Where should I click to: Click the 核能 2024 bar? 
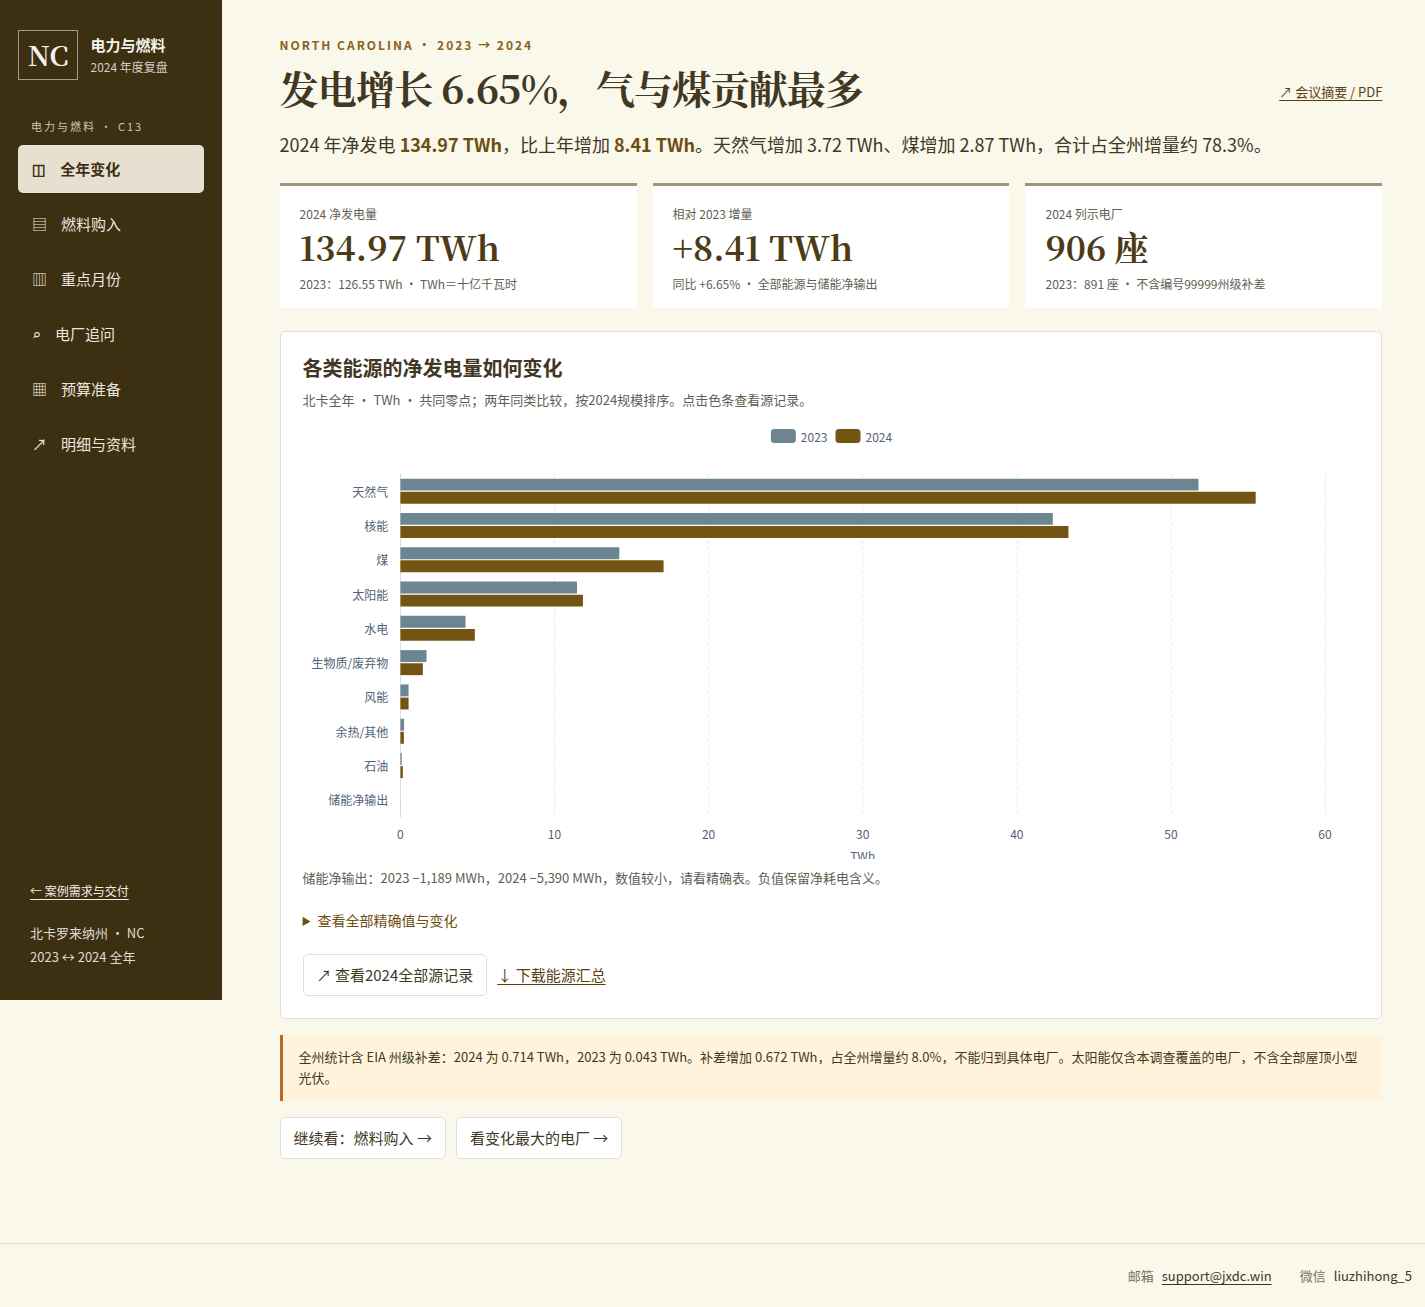click(734, 532)
